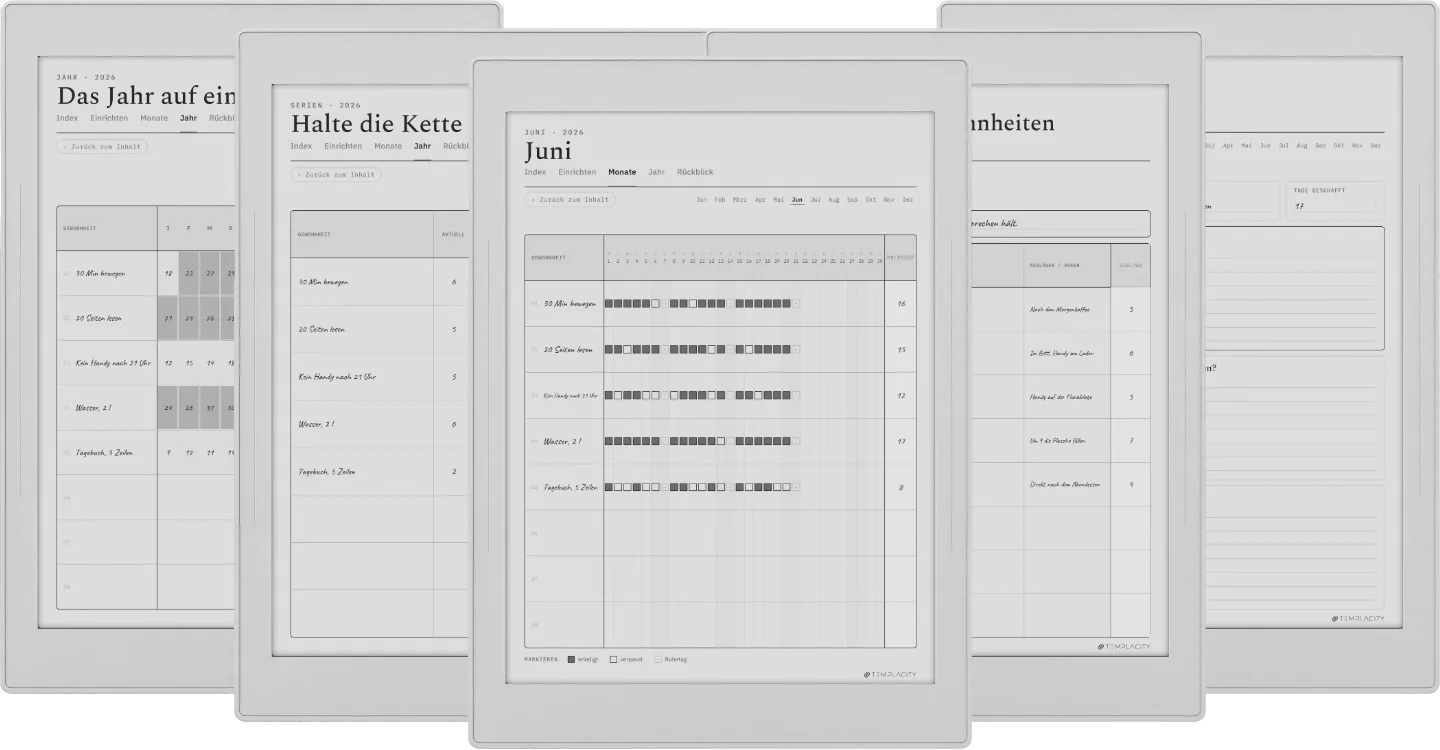Open the Monate tab on 'Halte die Kette' page
1440x750 pixels.
click(x=388, y=146)
